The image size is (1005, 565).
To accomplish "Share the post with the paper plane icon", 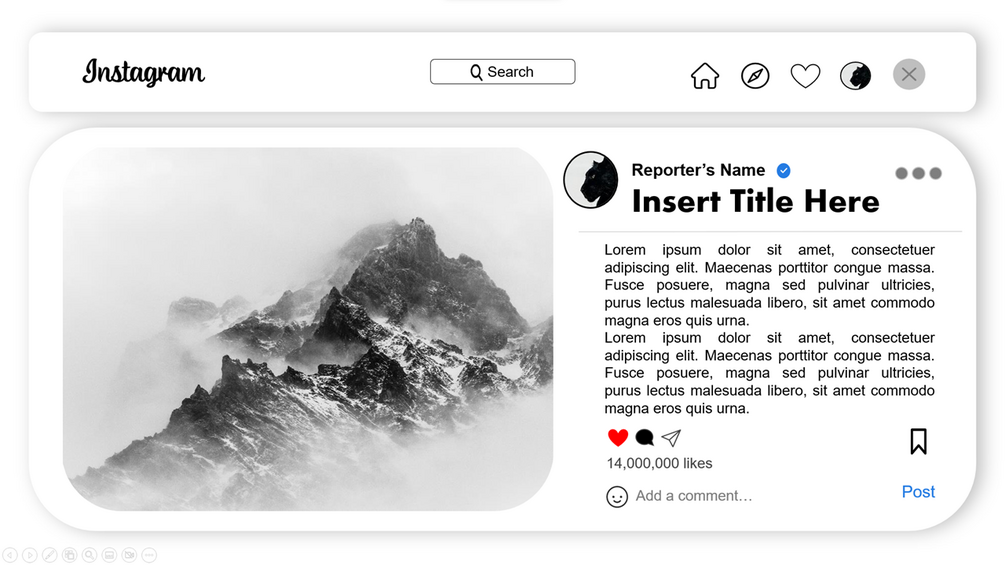I will (671, 438).
